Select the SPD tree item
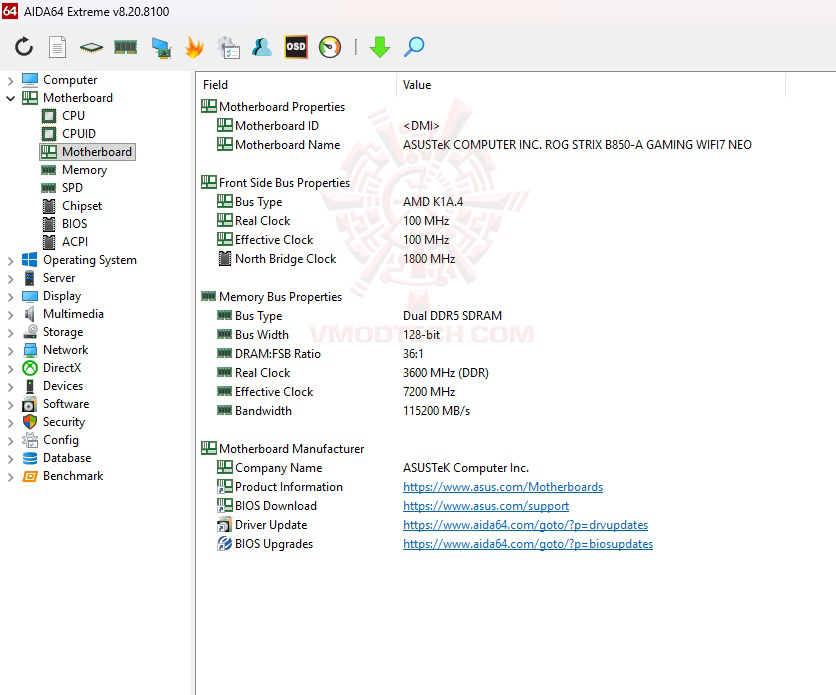 tap(72, 188)
